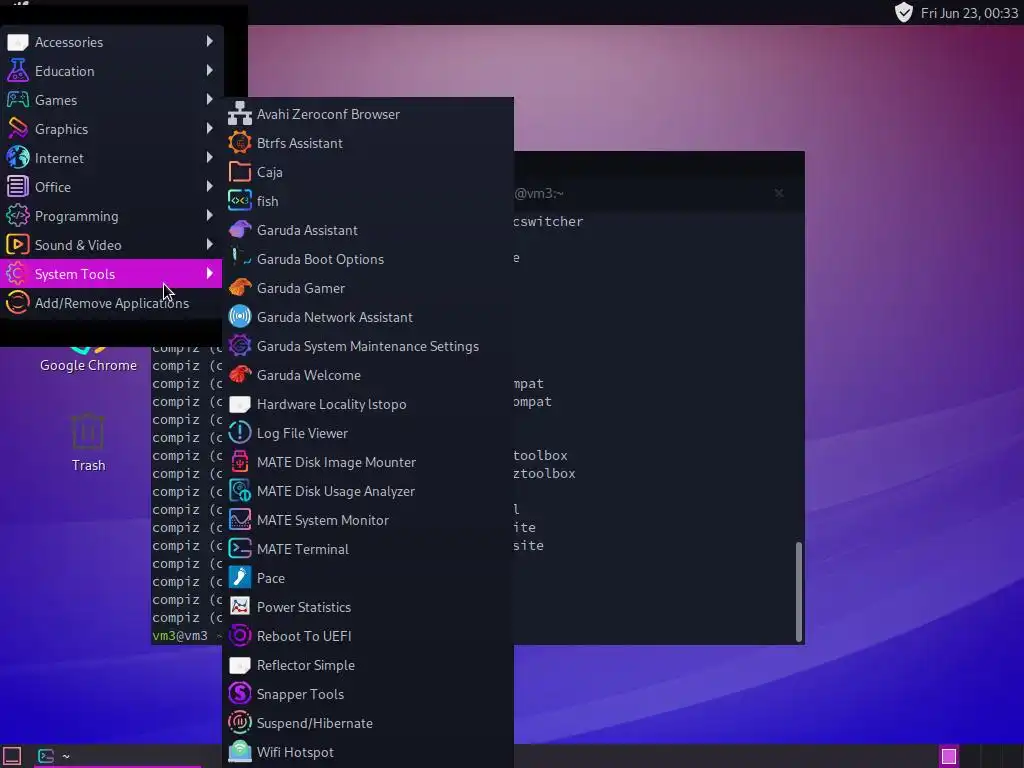1024x768 pixels.
Task: Expand Graphics submenu arrow
Action: (209, 128)
